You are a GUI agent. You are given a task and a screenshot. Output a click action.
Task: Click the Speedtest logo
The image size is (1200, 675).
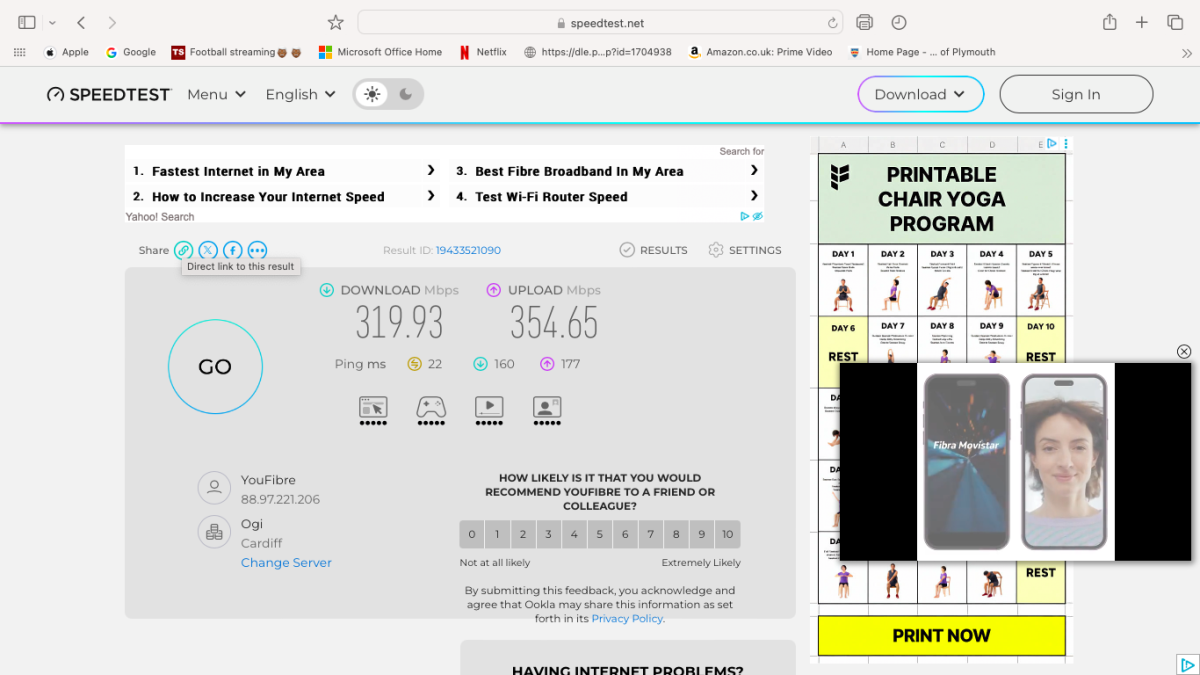109,94
